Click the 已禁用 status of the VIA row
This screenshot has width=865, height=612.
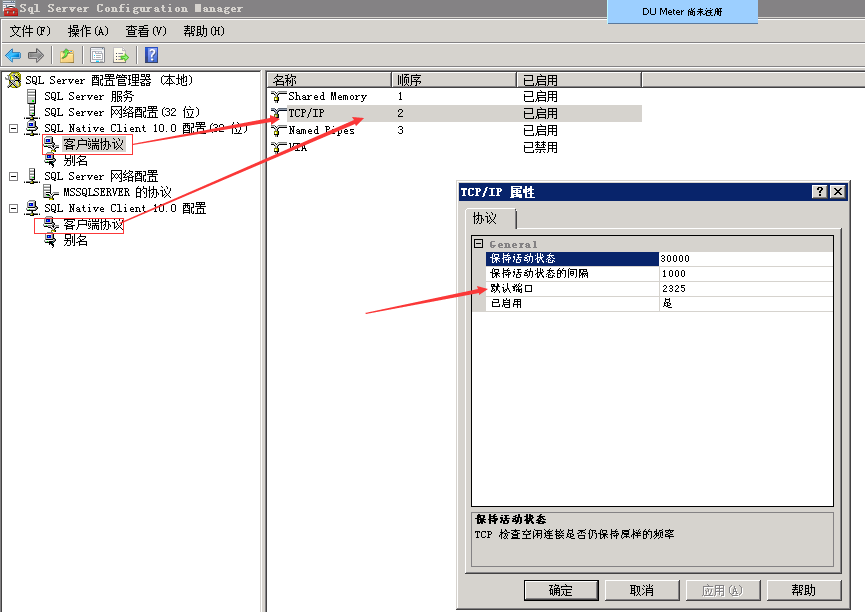540,148
